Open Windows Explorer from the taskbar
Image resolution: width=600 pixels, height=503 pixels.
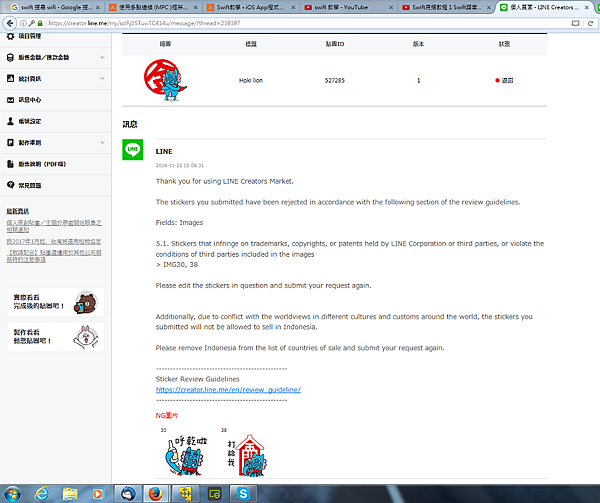[70, 494]
